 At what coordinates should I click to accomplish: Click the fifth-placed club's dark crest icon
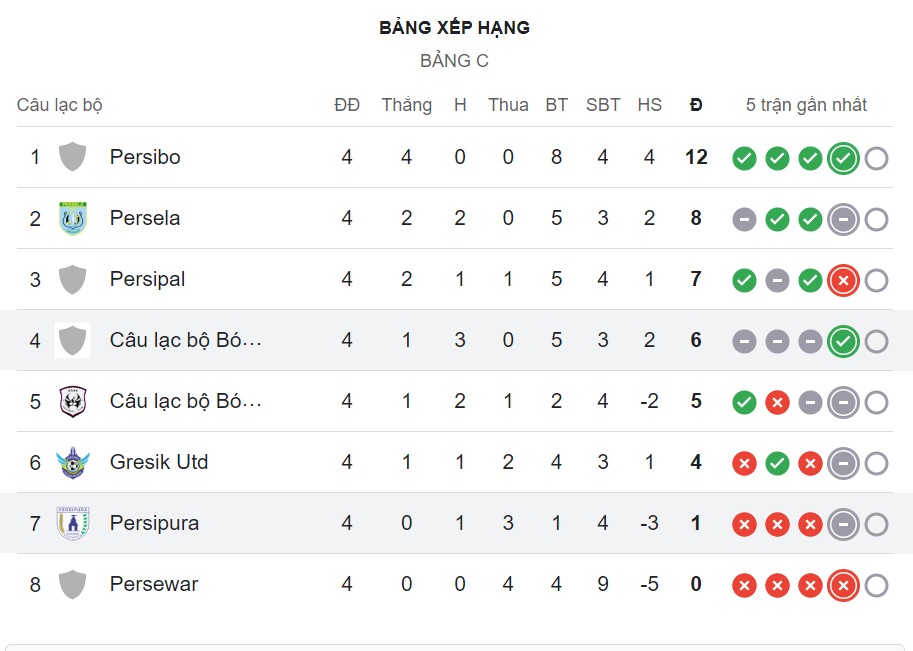(71, 401)
